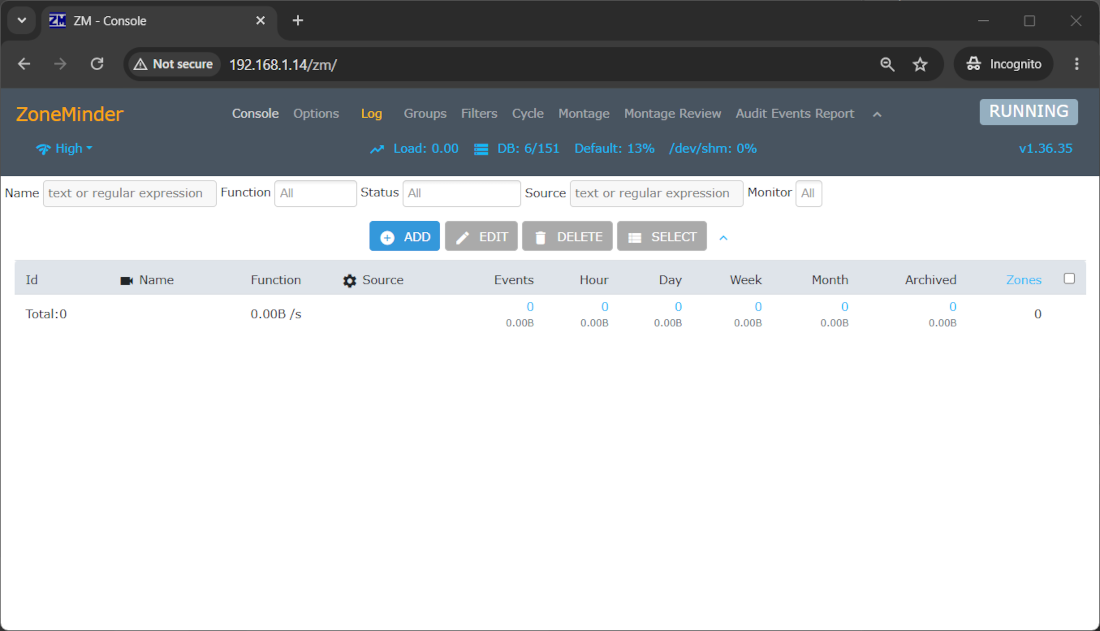Click the database icon
This screenshot has height=631, width=1100.
point(481,150)
